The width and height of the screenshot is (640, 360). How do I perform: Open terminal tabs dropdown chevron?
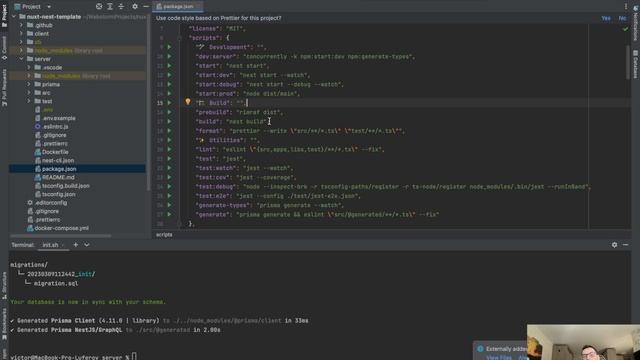87,245
